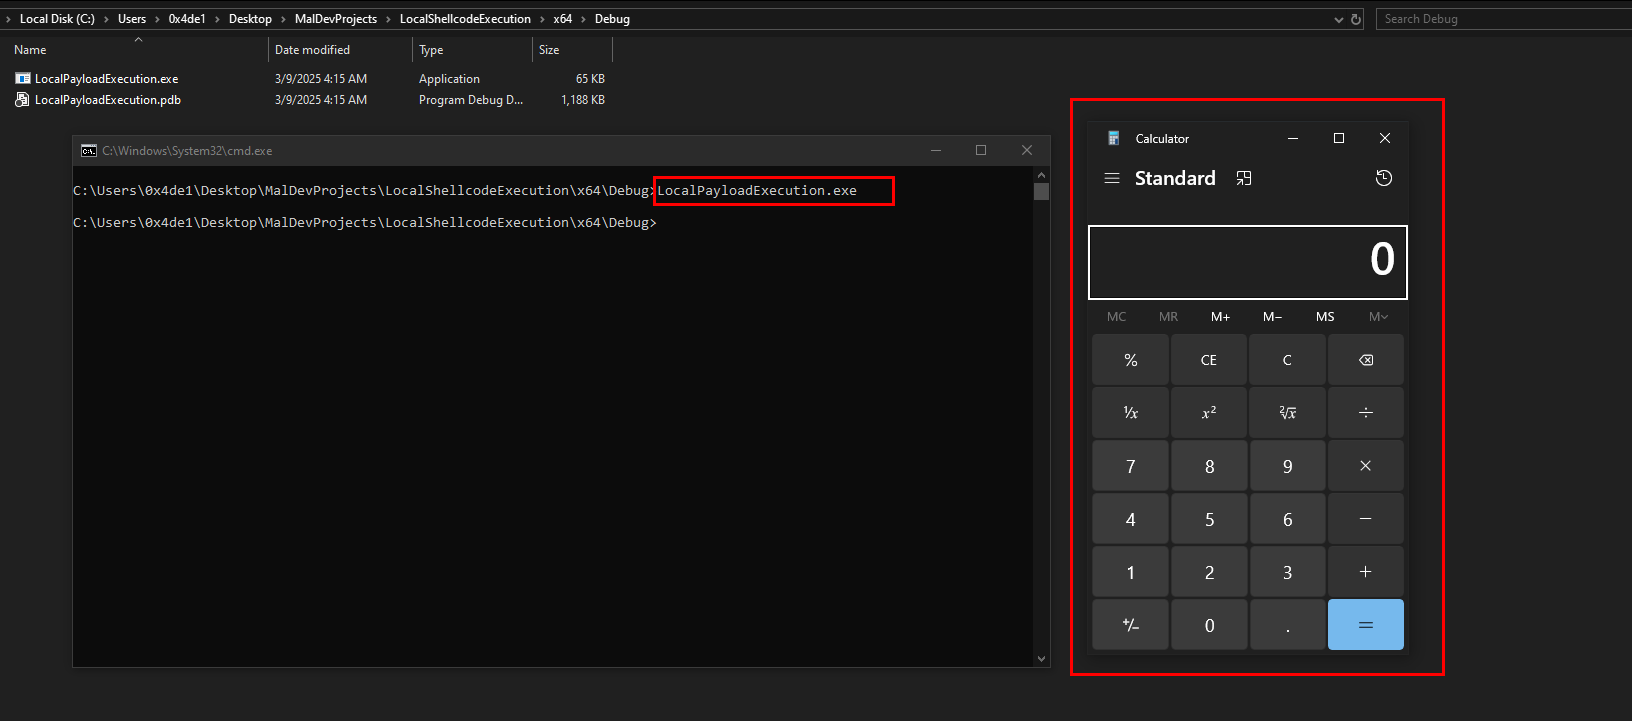Sort files by Size column header
The height and width of the screenshot is (721, 1632).
coord(549,50)
